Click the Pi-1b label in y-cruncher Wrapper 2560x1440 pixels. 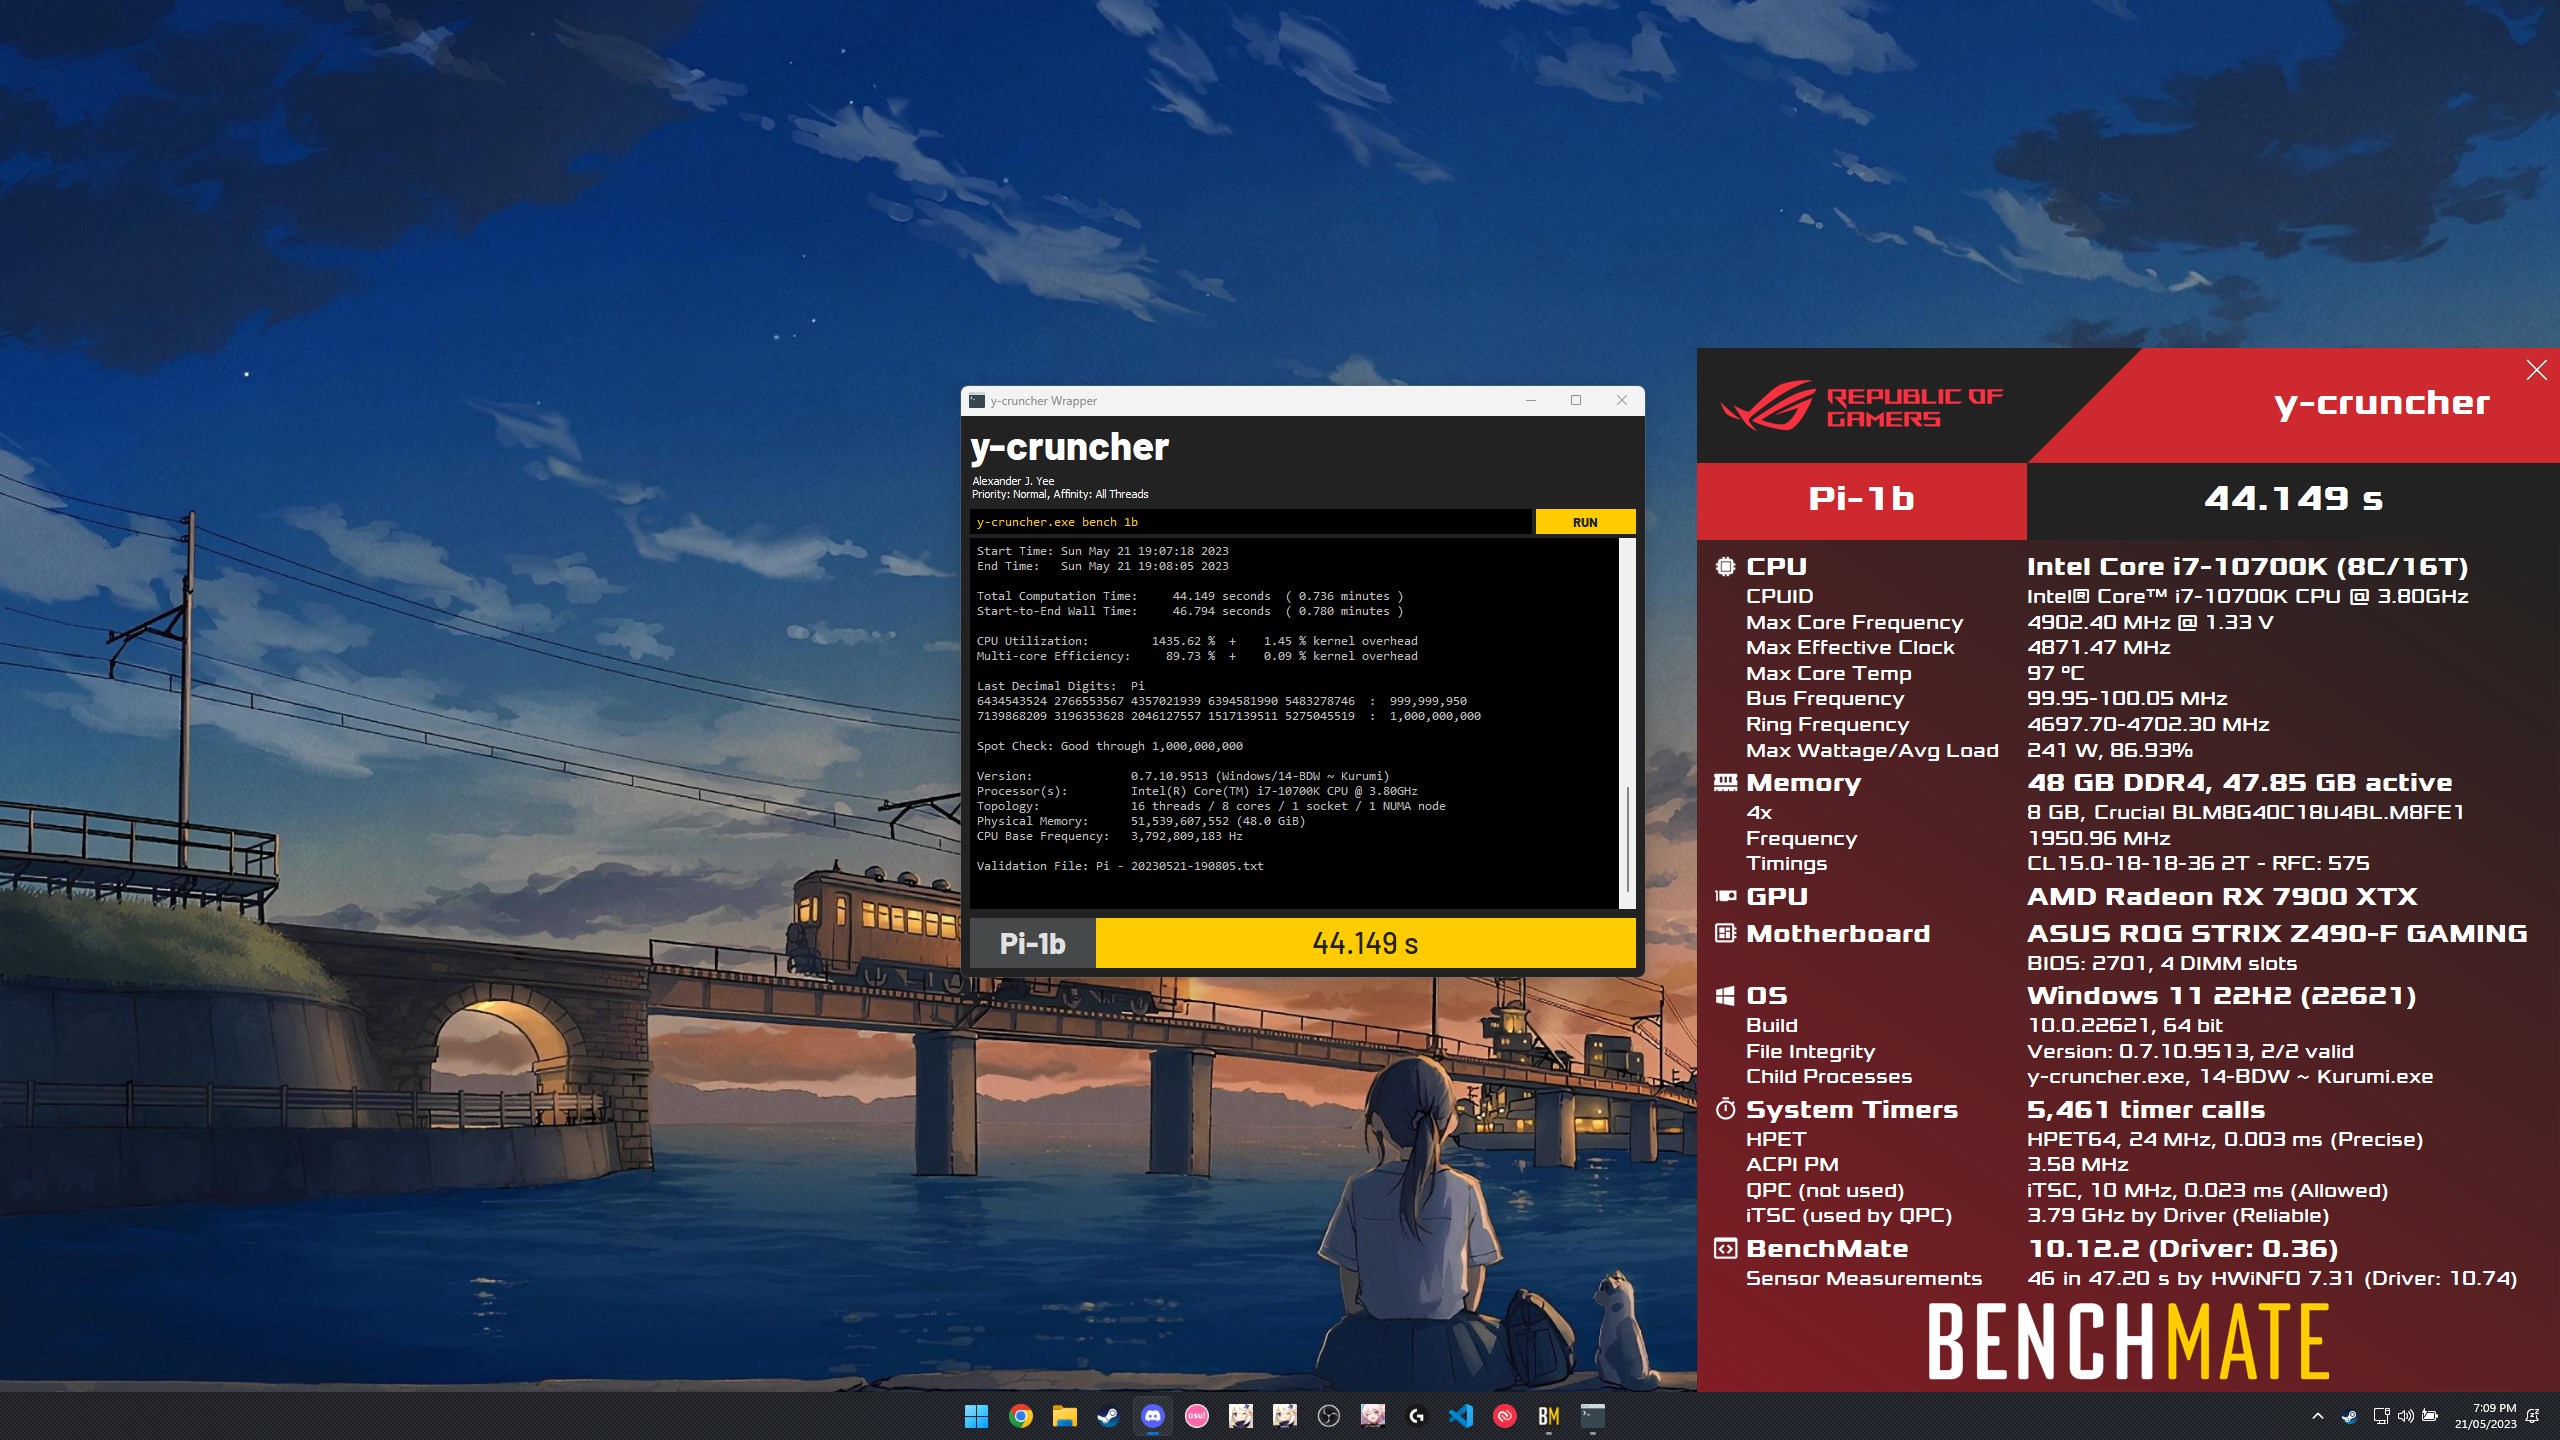(x=1032, y=943)
